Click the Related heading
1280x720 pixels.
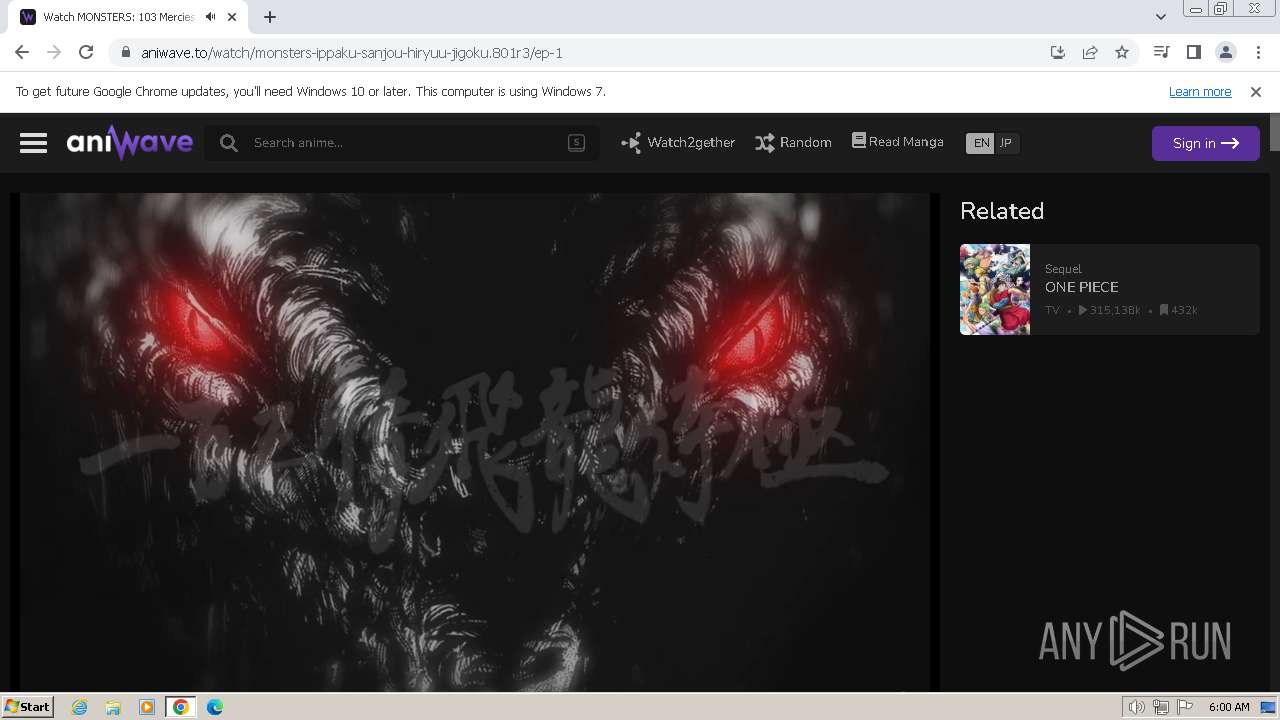click(1002, 211)
